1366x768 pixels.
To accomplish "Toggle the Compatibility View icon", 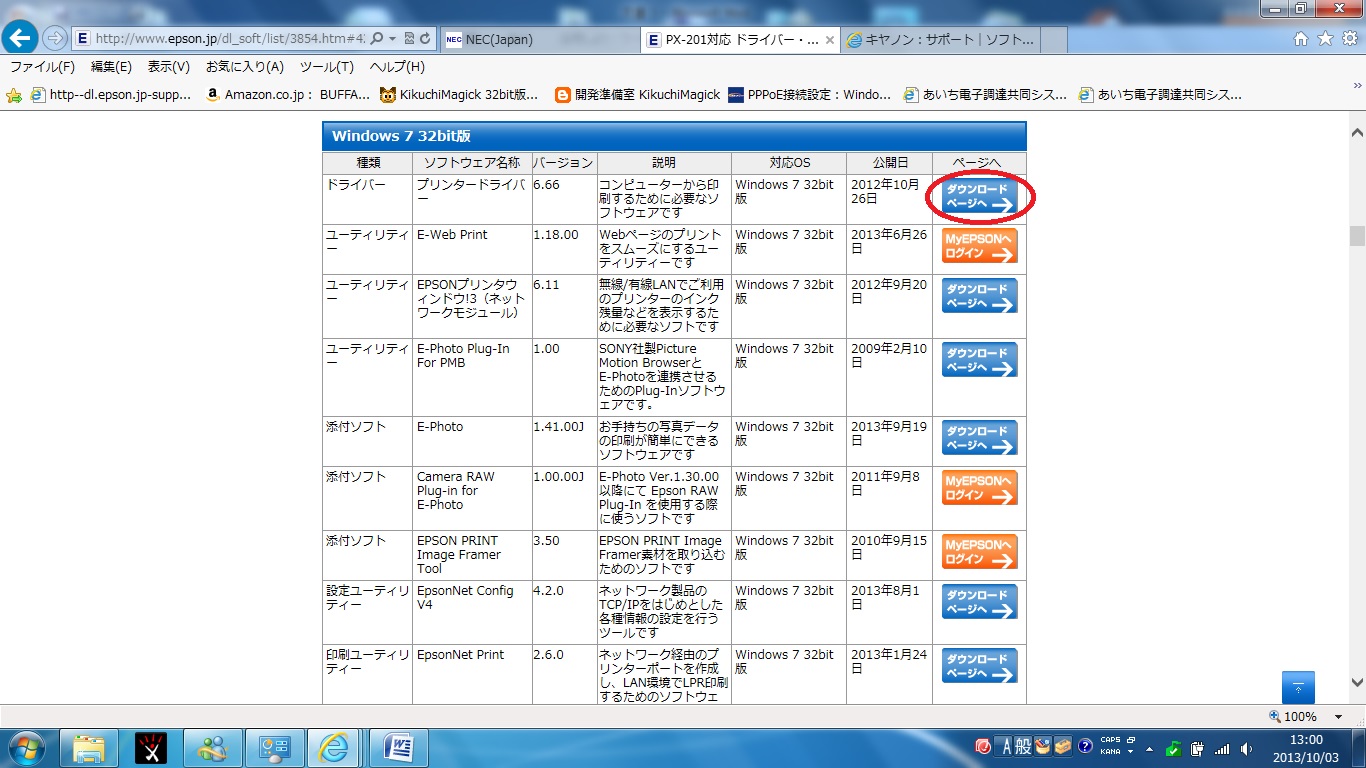I will [409, 39].
